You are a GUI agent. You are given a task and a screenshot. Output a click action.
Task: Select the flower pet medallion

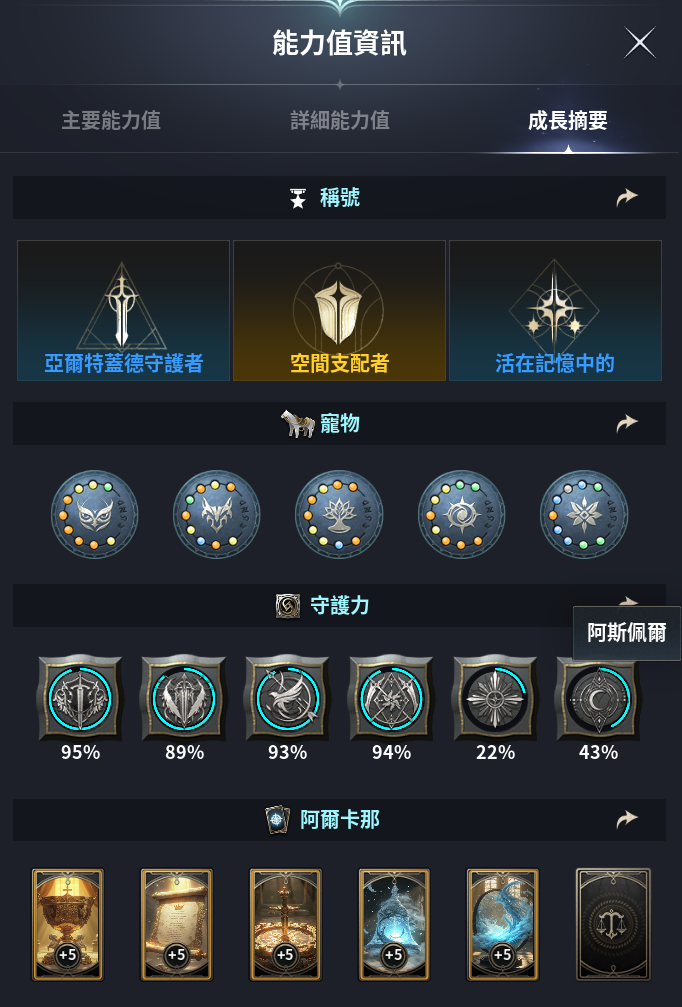coord(584,514)
